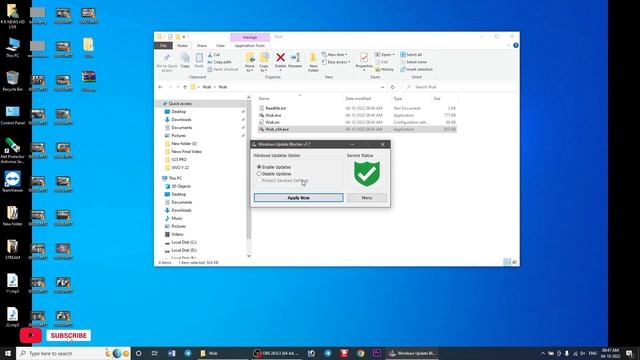The image size is (640, 360).
Task: Open the Open dropdown in ribbon
Action: (384, 55)
